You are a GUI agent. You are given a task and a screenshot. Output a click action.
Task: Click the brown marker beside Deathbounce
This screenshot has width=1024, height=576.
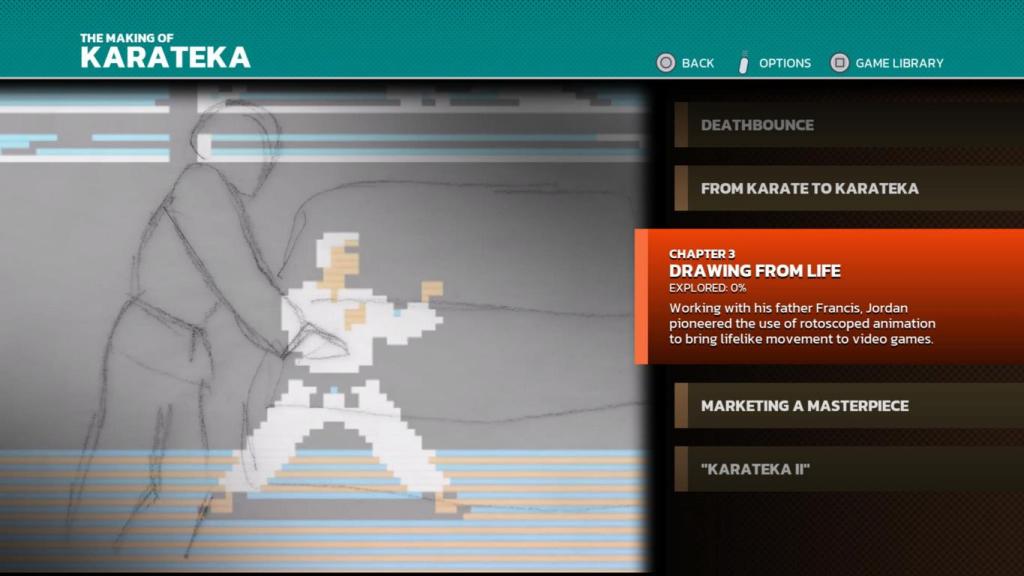point(681,125)
